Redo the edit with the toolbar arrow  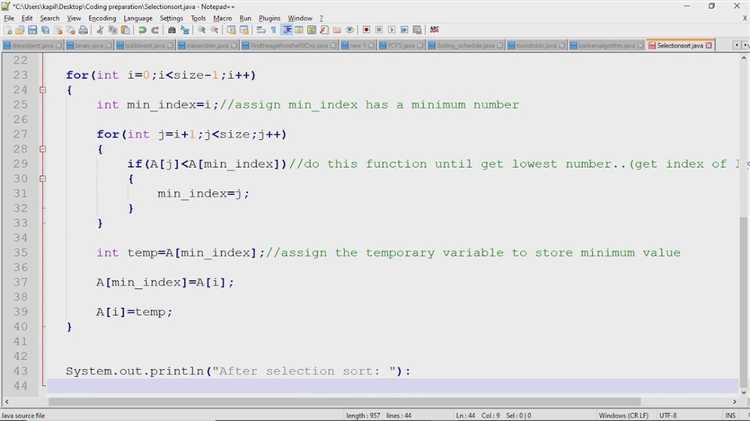(x=155, y=30)
